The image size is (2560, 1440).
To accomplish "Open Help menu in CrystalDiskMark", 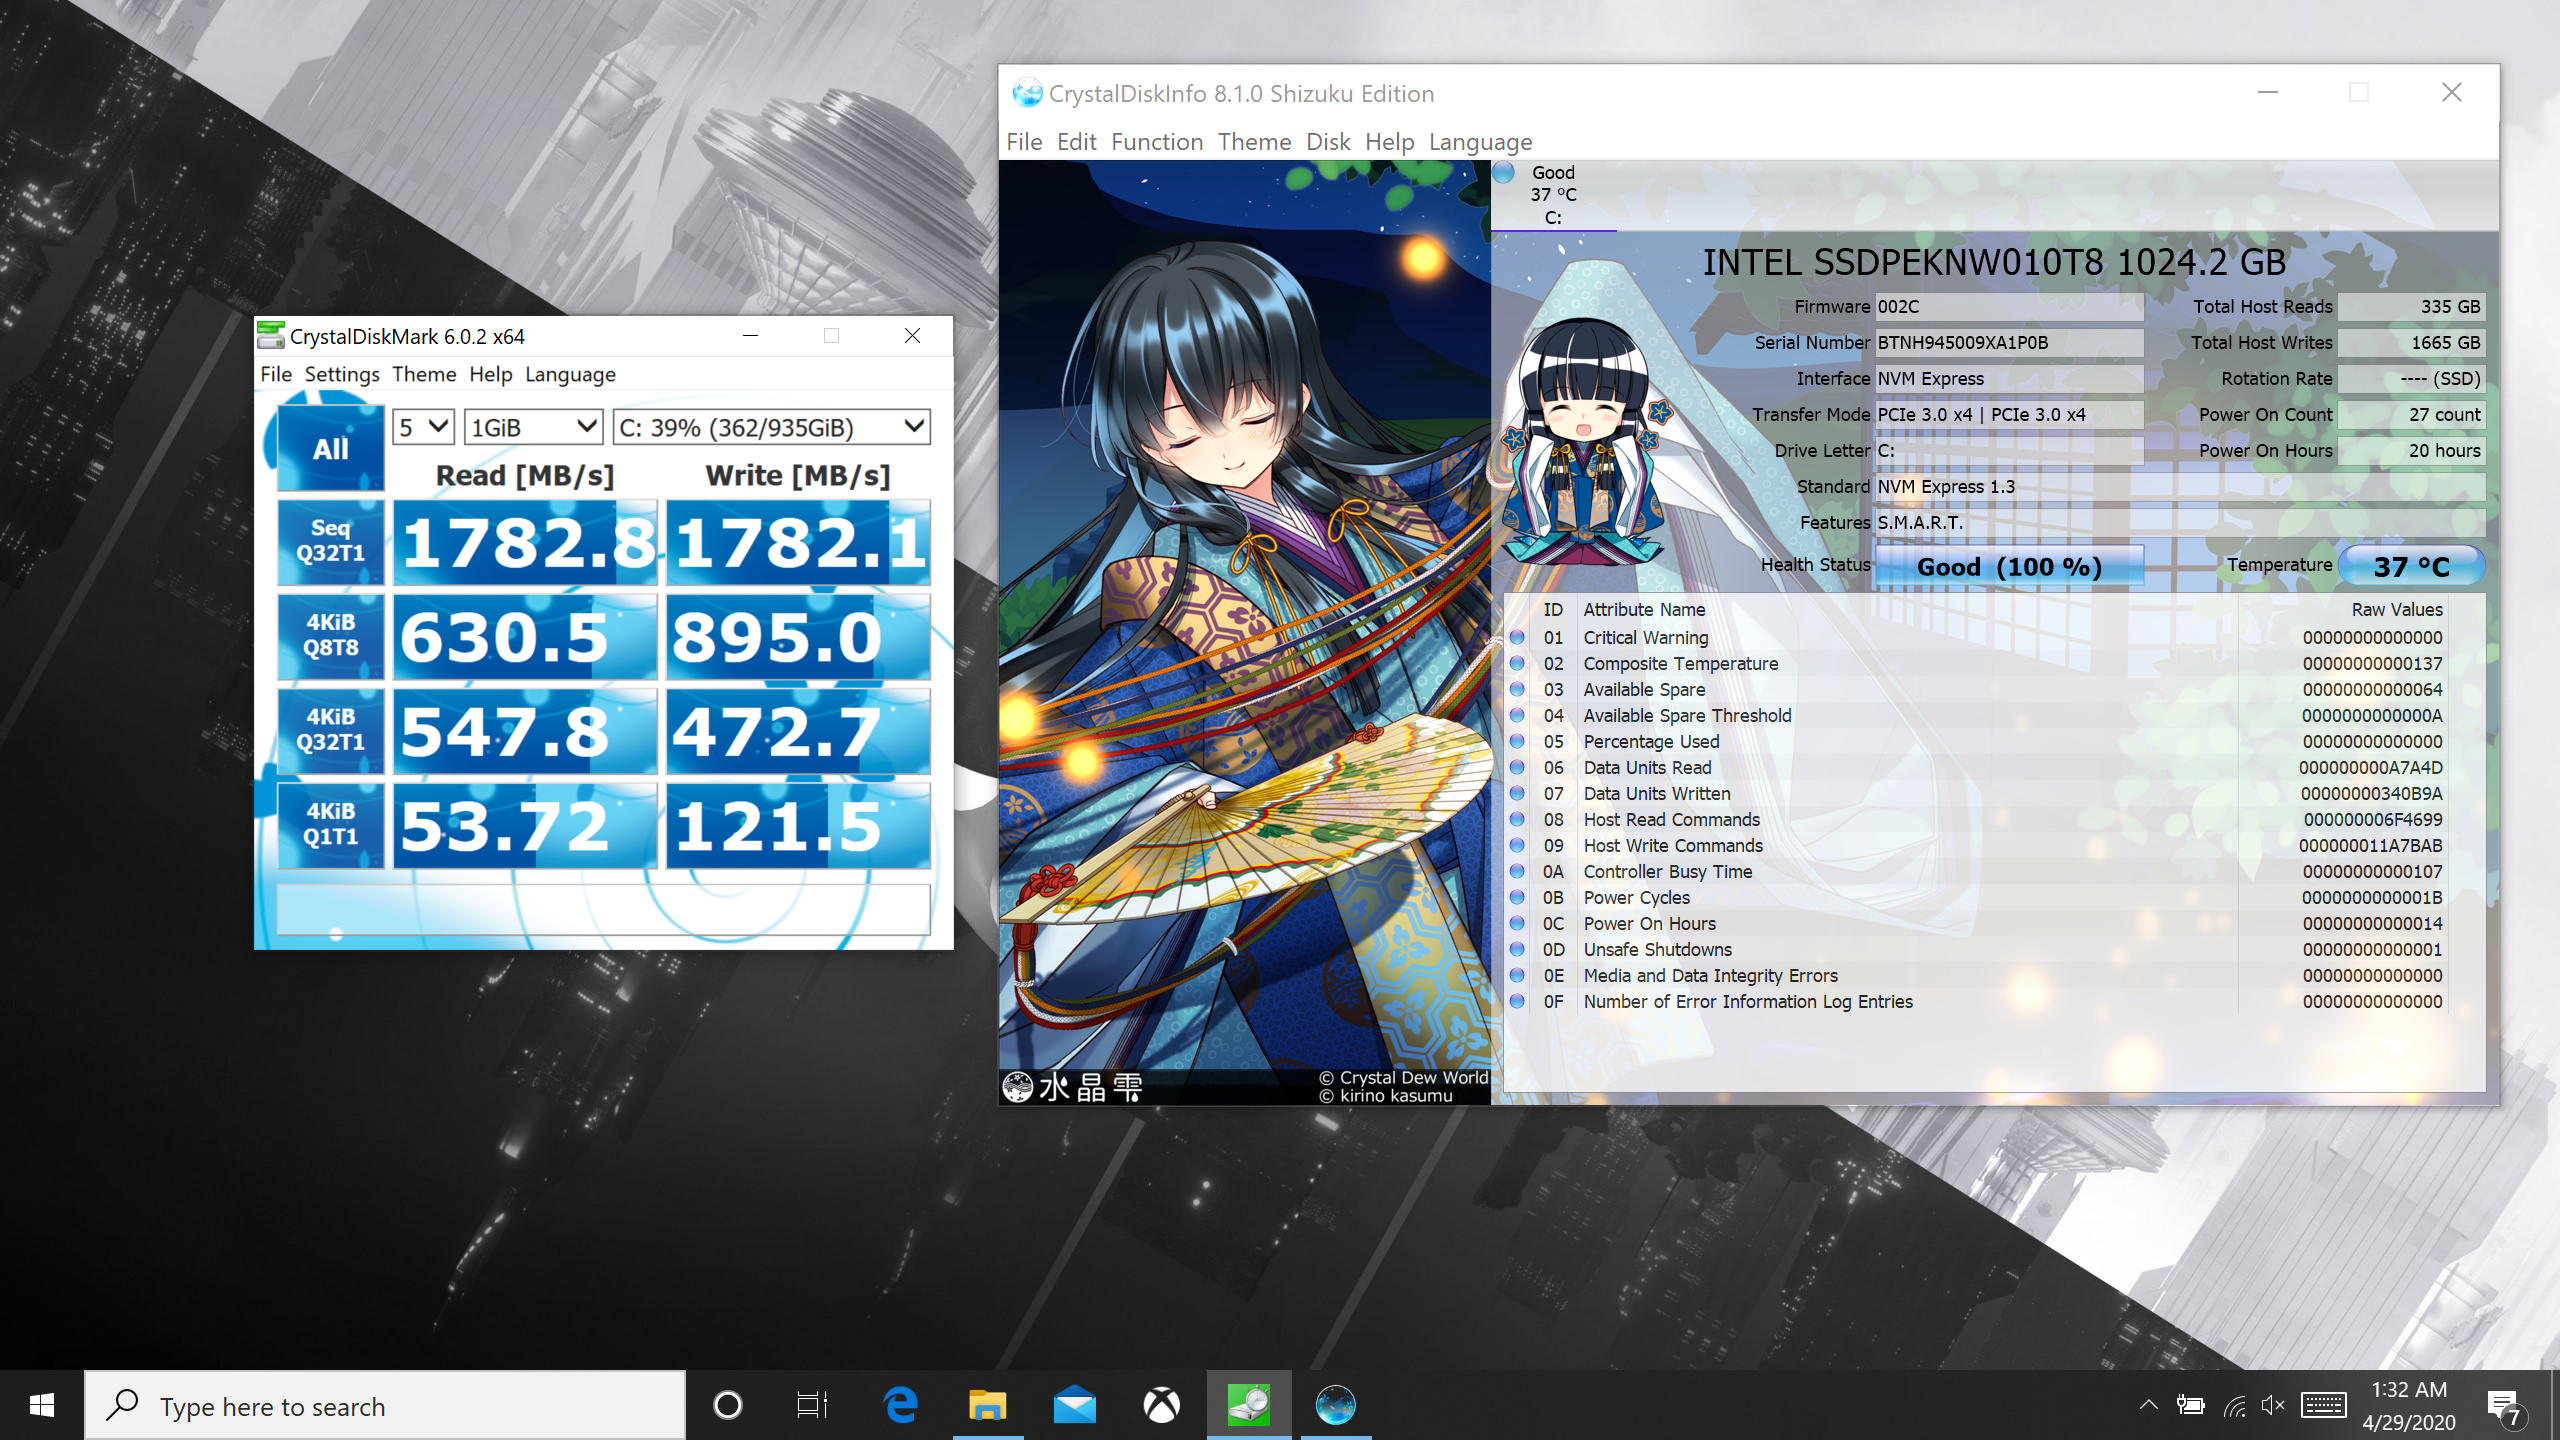I will pos(491,374).
